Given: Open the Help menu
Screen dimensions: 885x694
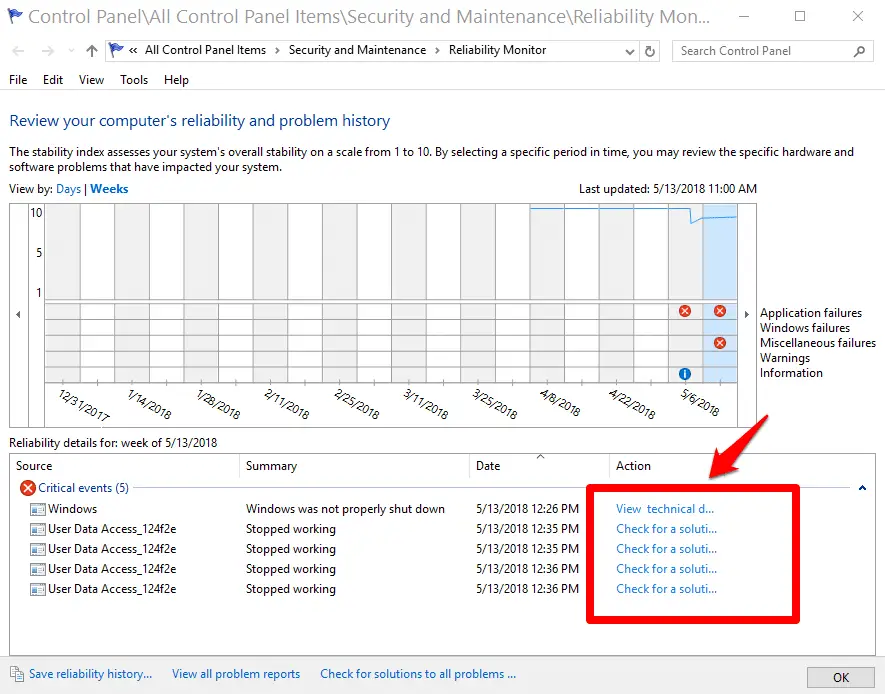Looking at the screenshot, I should coord(176,80).
